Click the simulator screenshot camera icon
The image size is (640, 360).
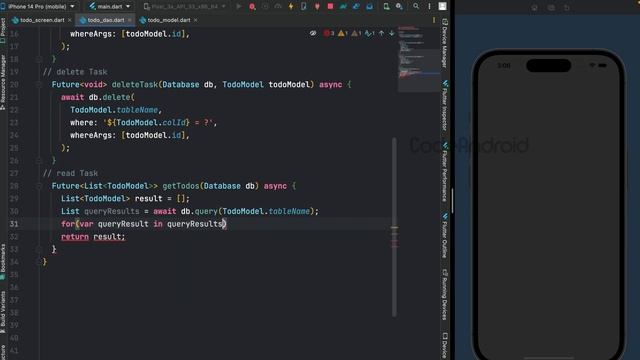(x=551, y=7)
